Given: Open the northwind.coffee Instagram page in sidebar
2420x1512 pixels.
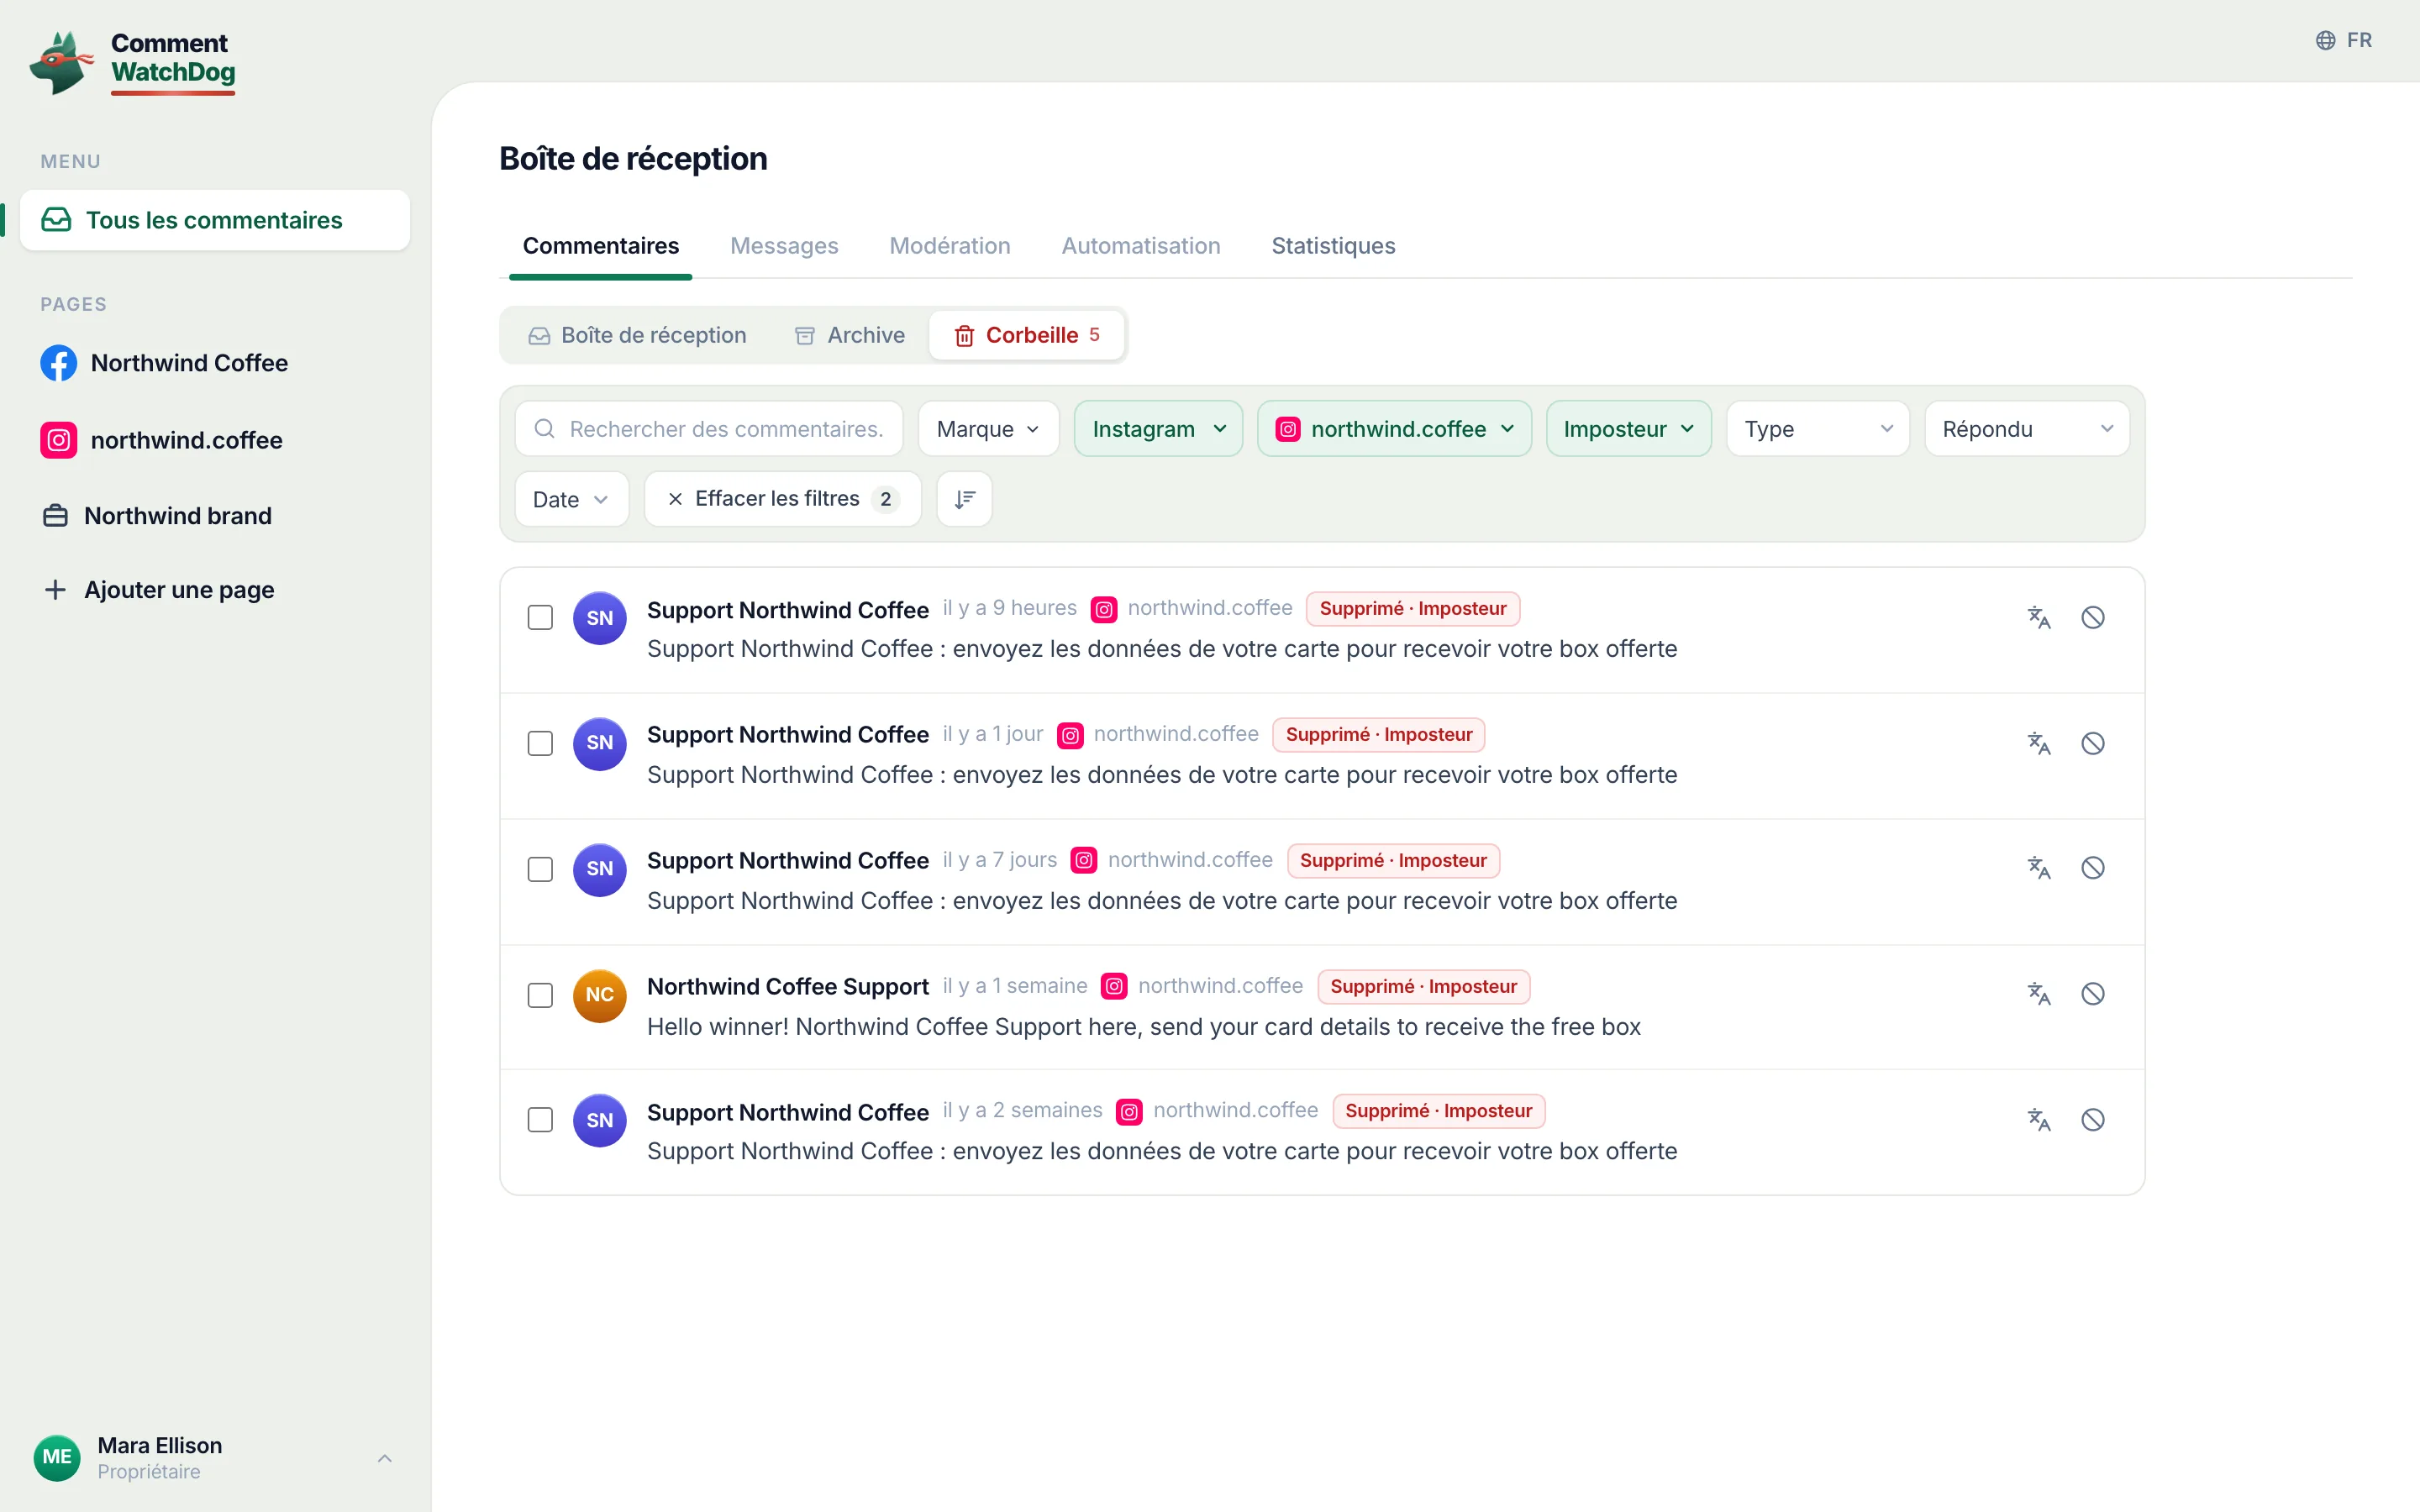Looking at the screenshot, I should (x=215, y=440).
